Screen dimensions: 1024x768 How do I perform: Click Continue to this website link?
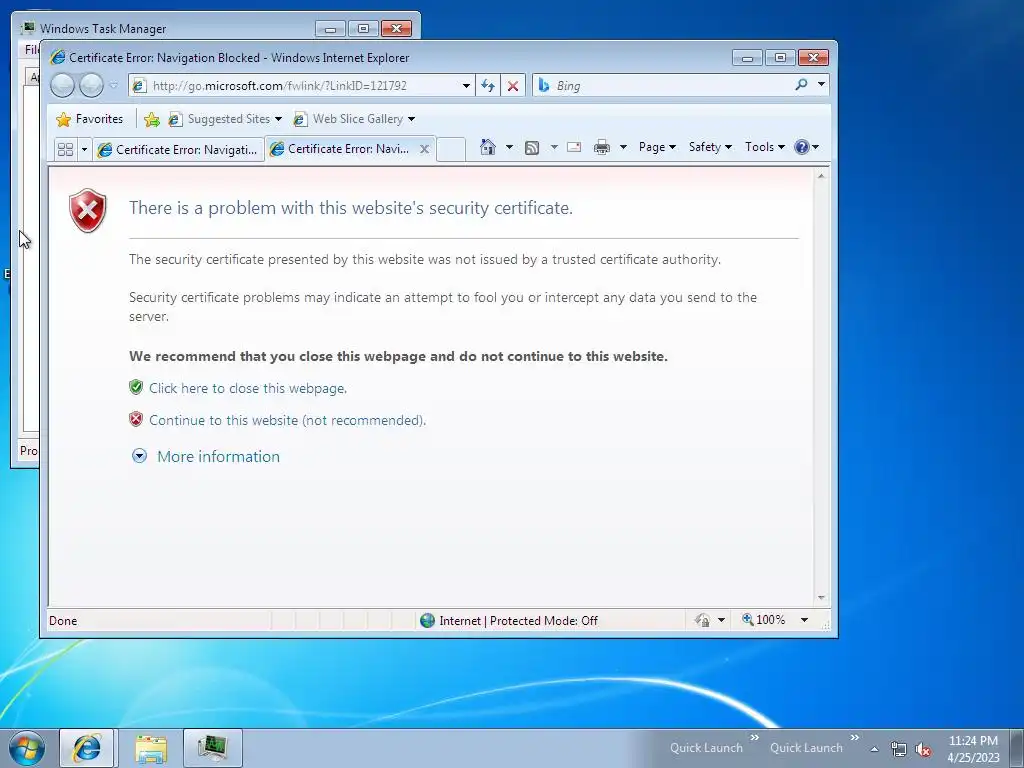287,420
